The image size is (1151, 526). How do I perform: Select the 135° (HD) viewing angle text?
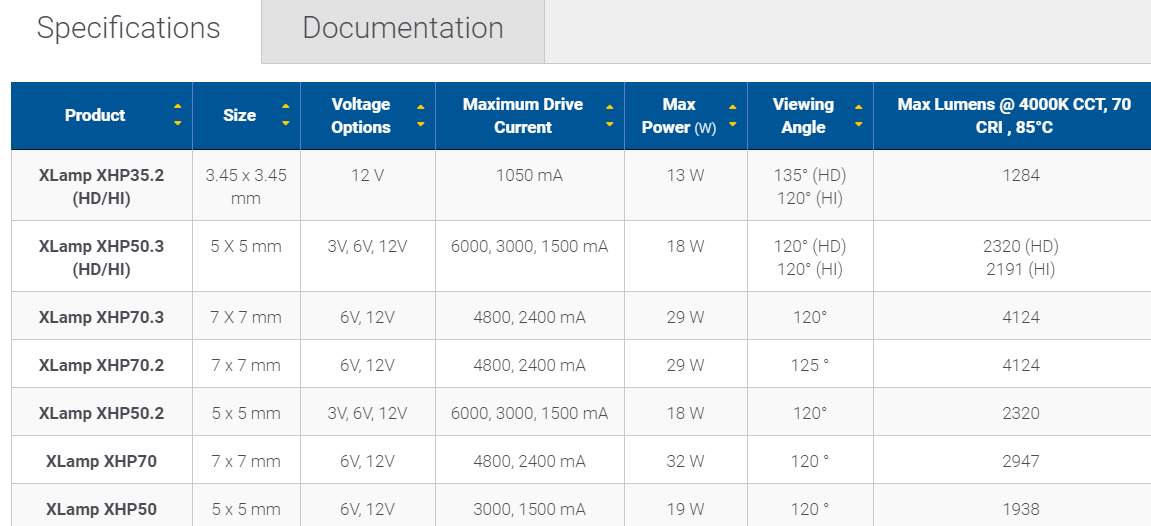pos(810,175)
